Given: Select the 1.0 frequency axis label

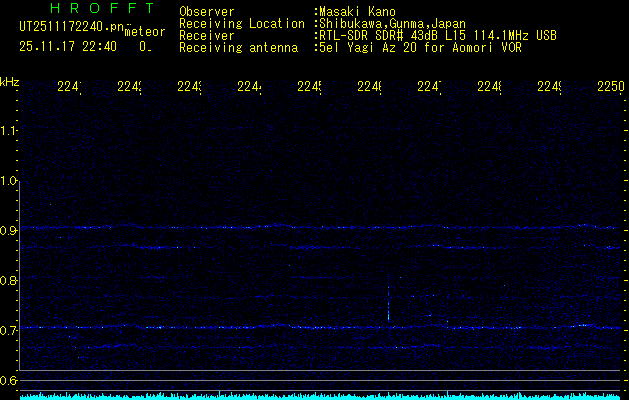Looking at the screenshot, I should click(x=10, y=181).
